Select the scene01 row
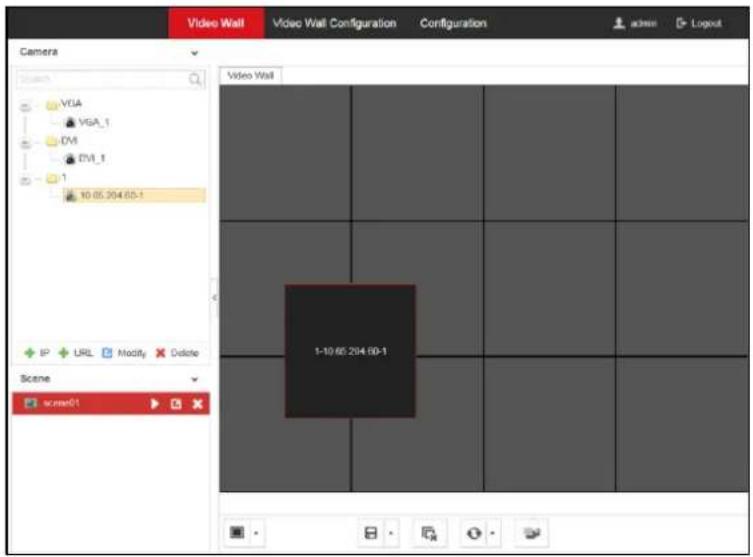This screenshot has width=753, height=557. click(111, 403)
